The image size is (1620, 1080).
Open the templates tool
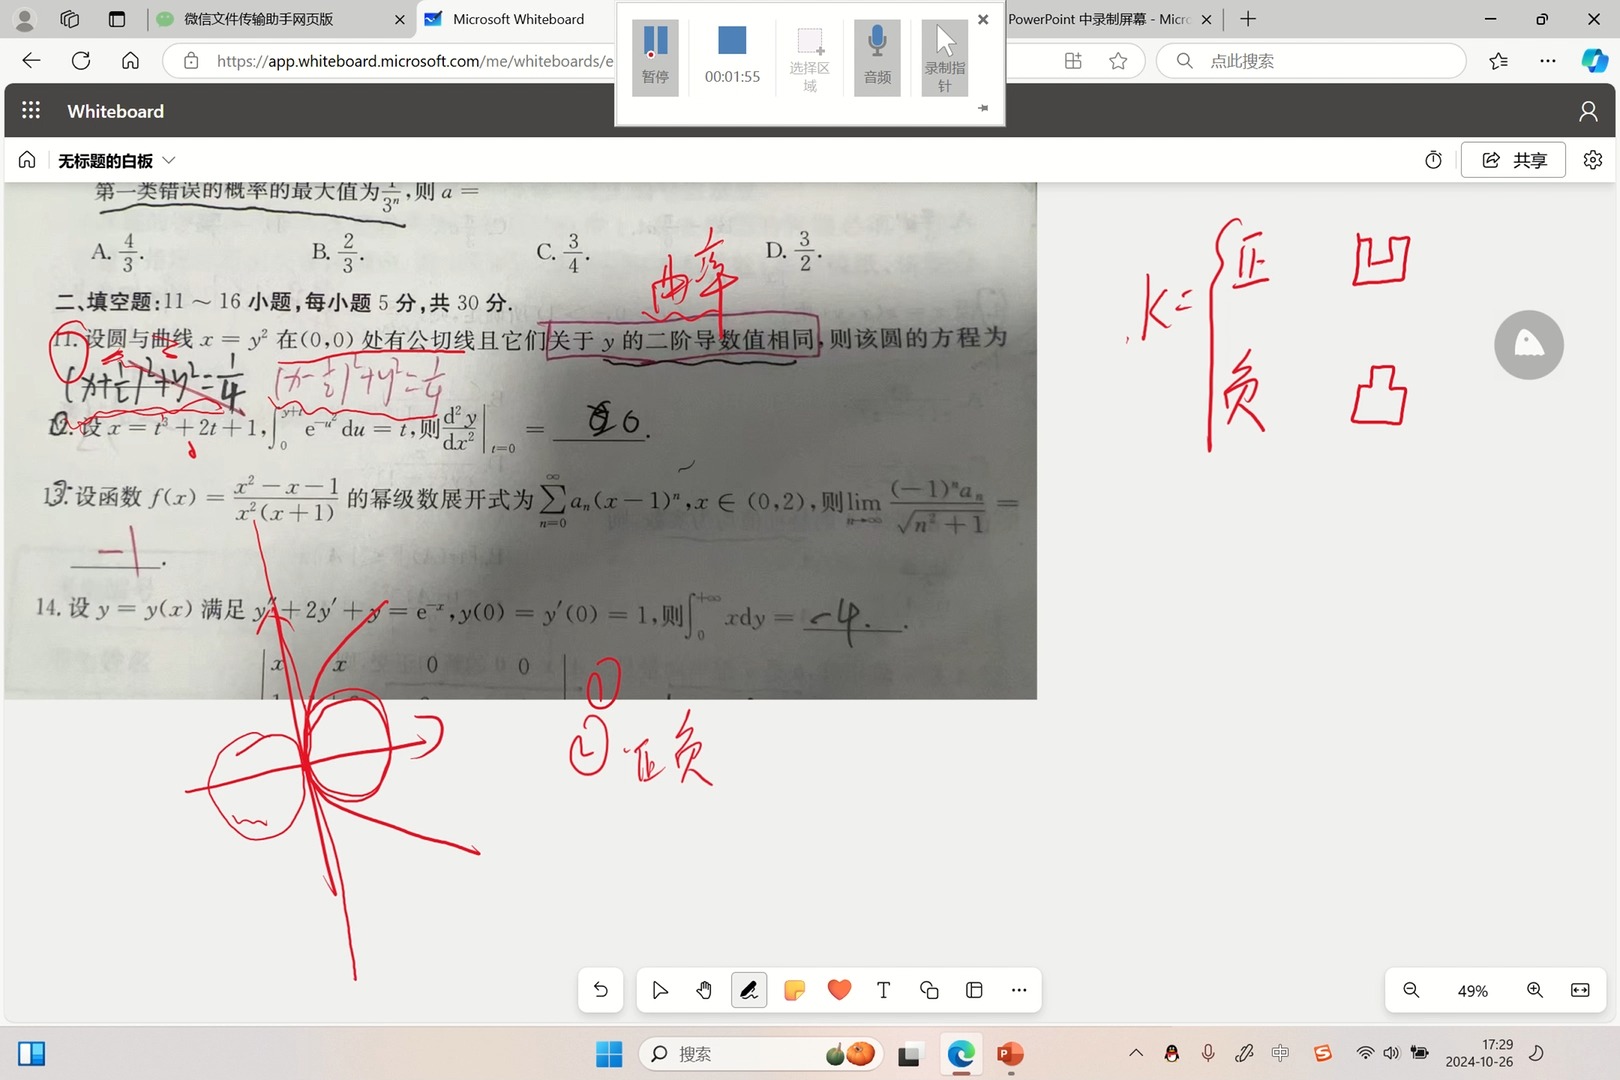[x=974, y=990]
